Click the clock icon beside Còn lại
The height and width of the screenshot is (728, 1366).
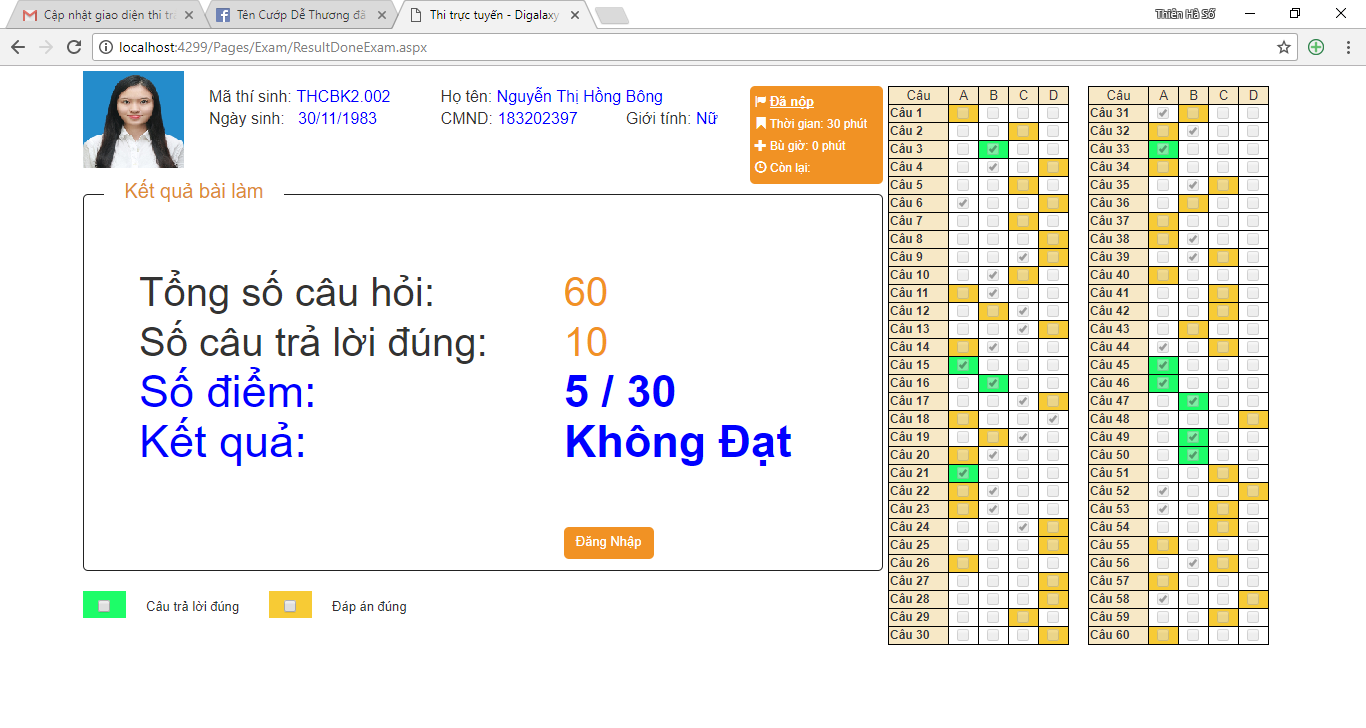pos(761,168)
